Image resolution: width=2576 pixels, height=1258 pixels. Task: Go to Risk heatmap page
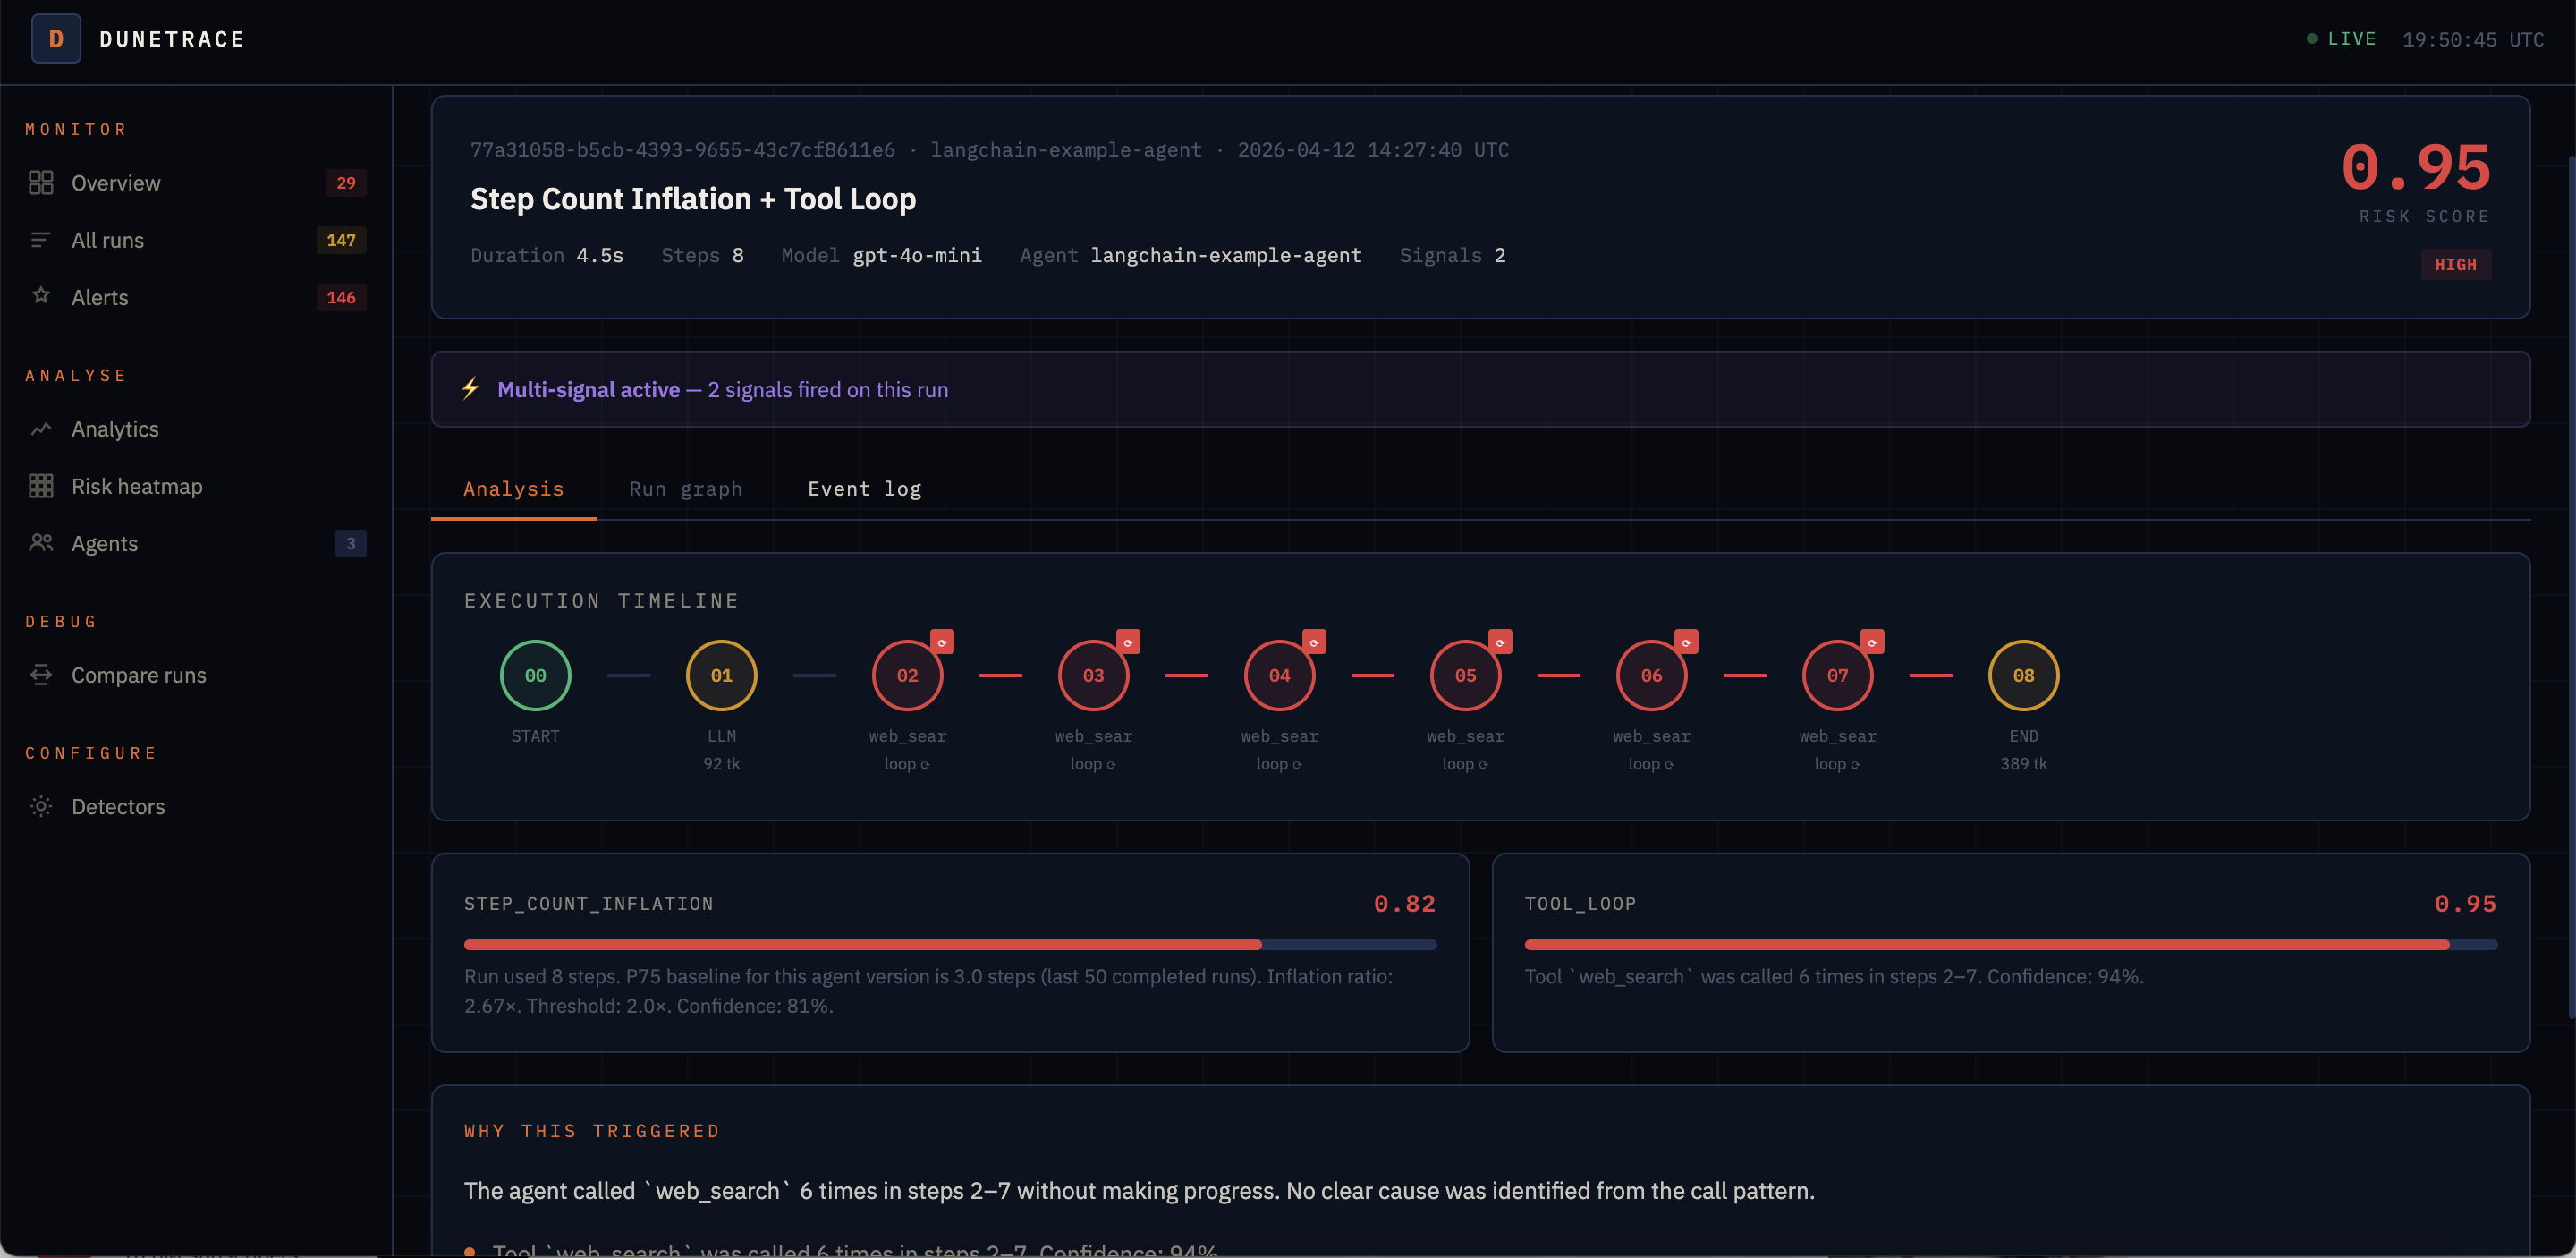coord(197,486)
